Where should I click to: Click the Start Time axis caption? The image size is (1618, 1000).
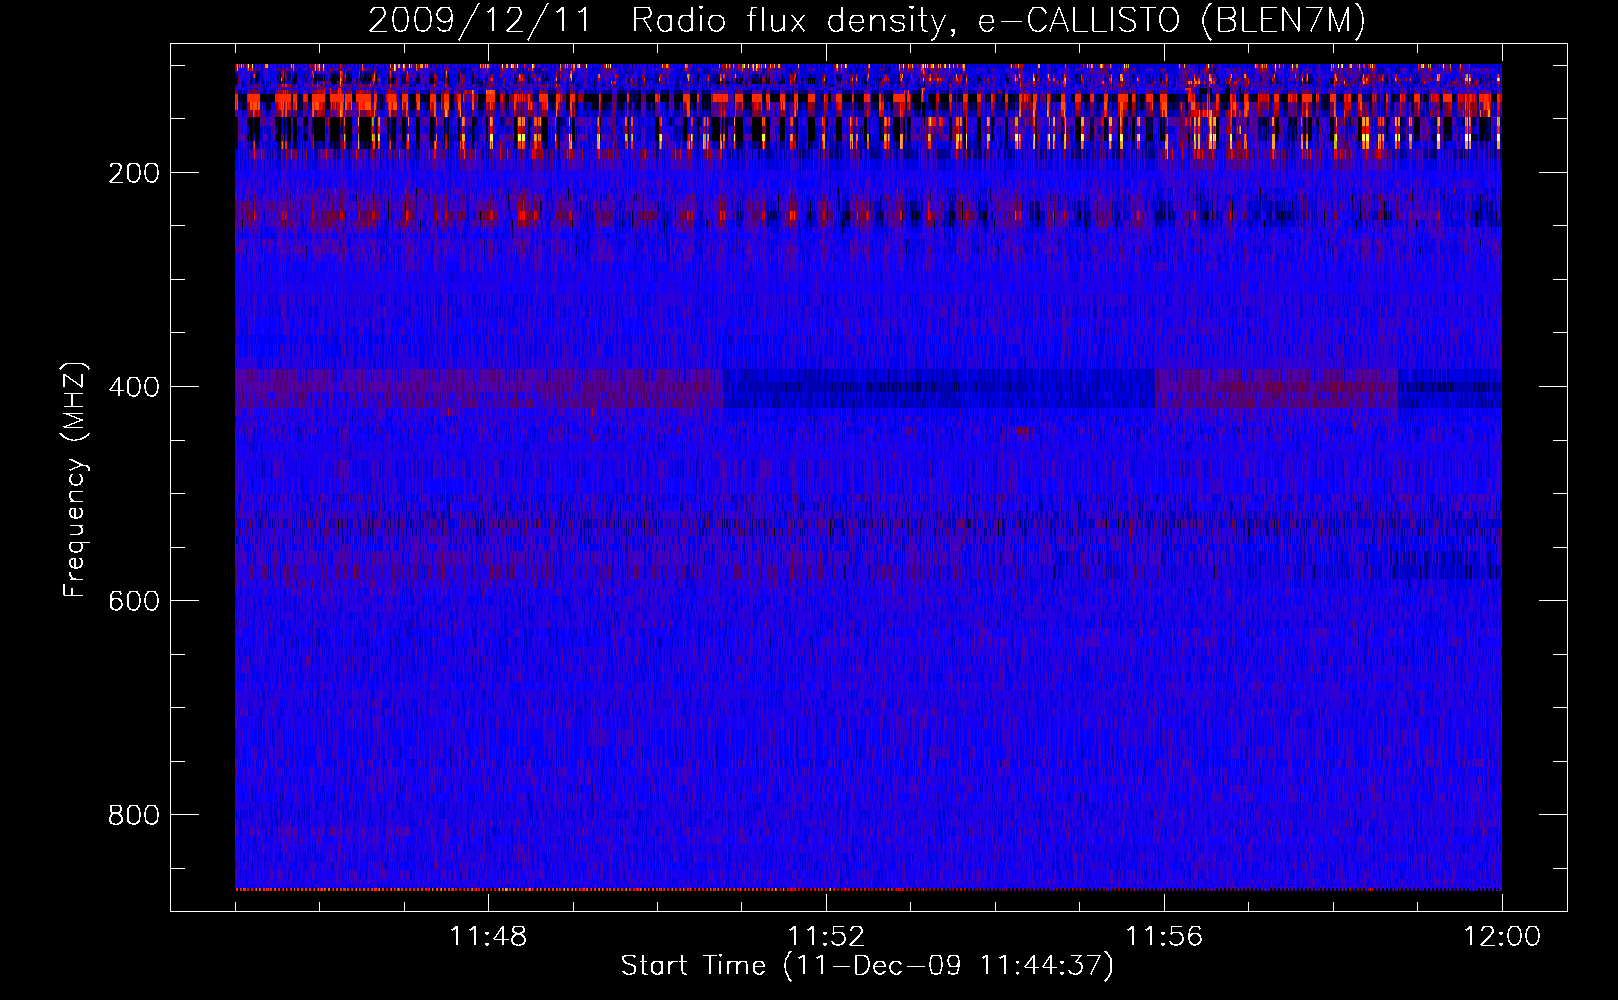tap(867, 966)
